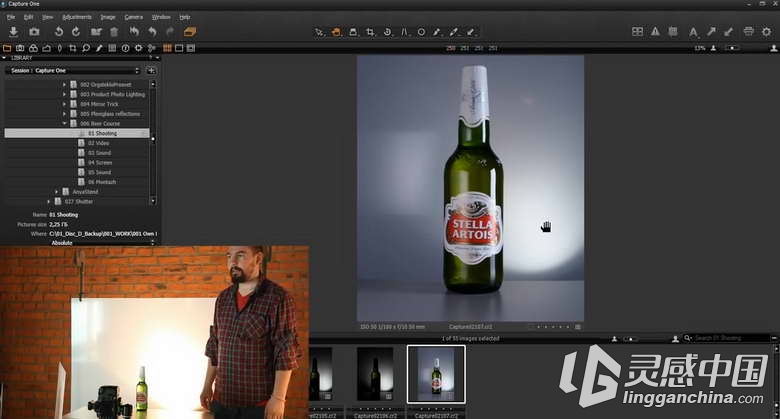Click the Move to folder icon
The height and width of the screenshot is (419, 780).
click(x=96, y=32)
